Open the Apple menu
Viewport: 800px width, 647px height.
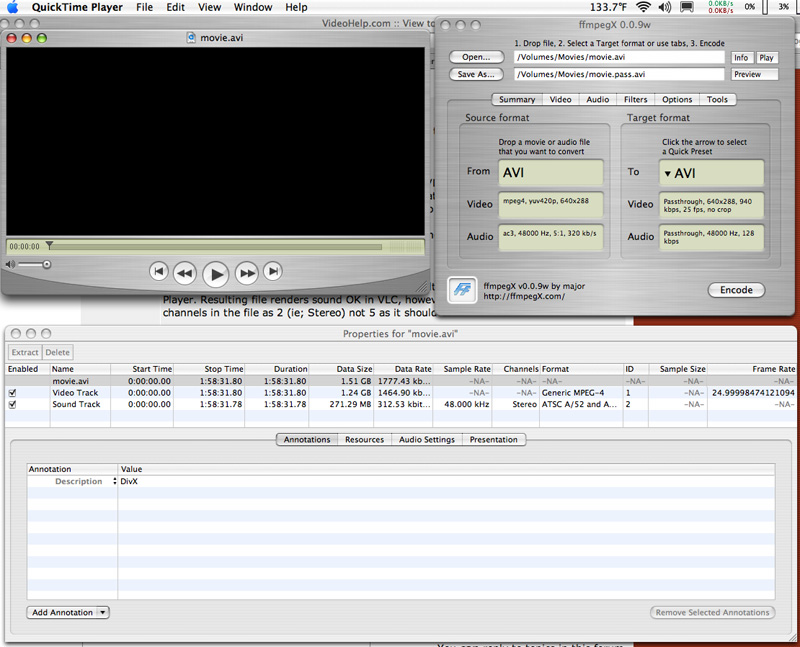tap(12, 7)
